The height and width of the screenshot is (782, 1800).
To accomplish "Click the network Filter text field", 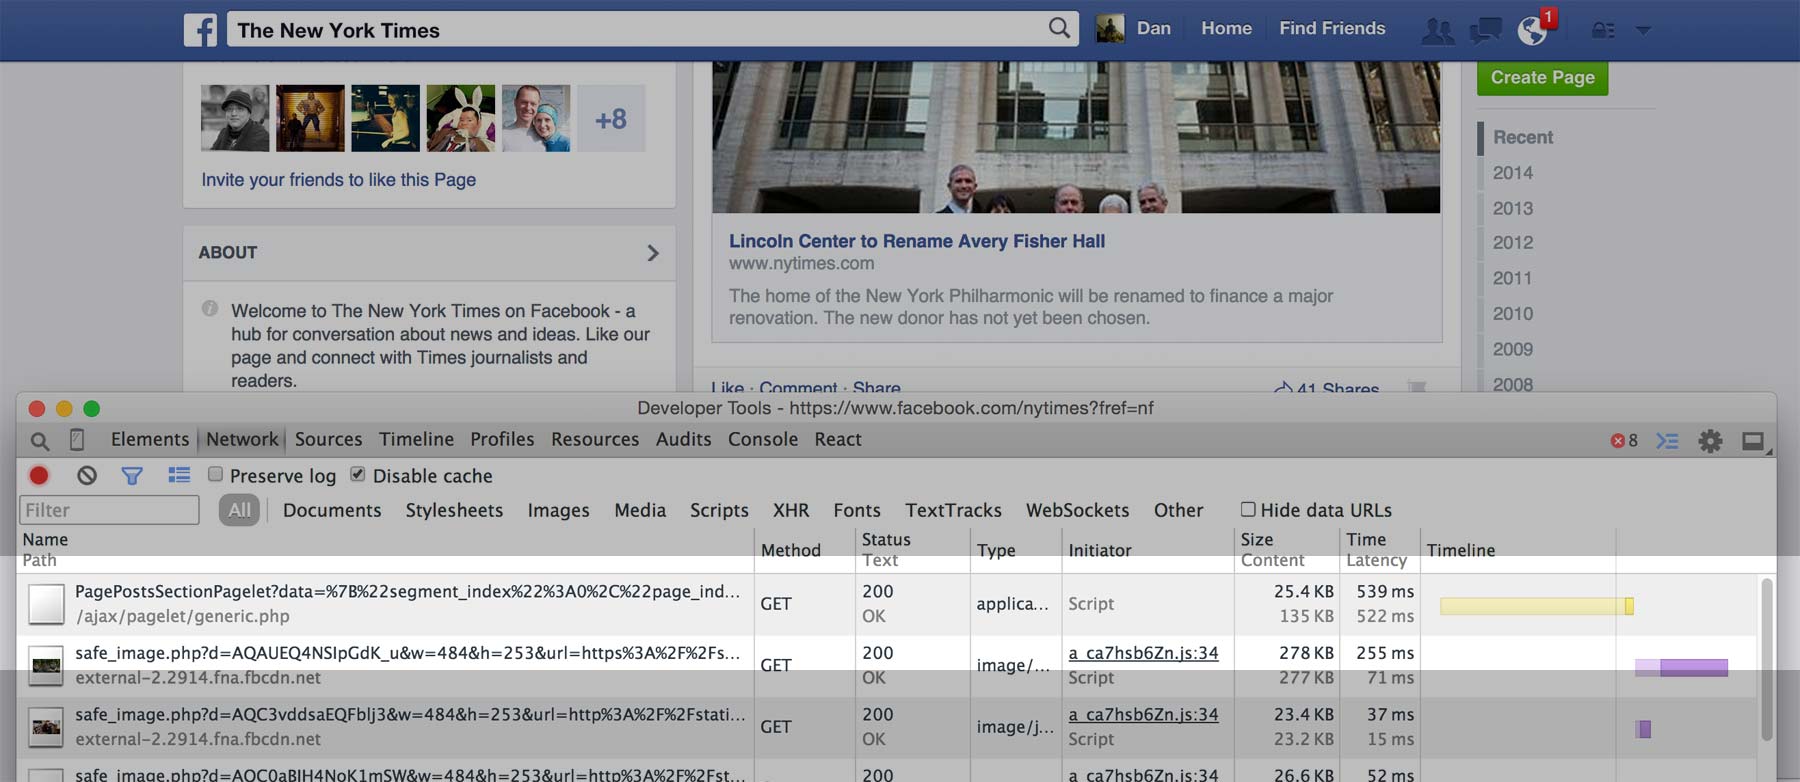I will point(109,510).
